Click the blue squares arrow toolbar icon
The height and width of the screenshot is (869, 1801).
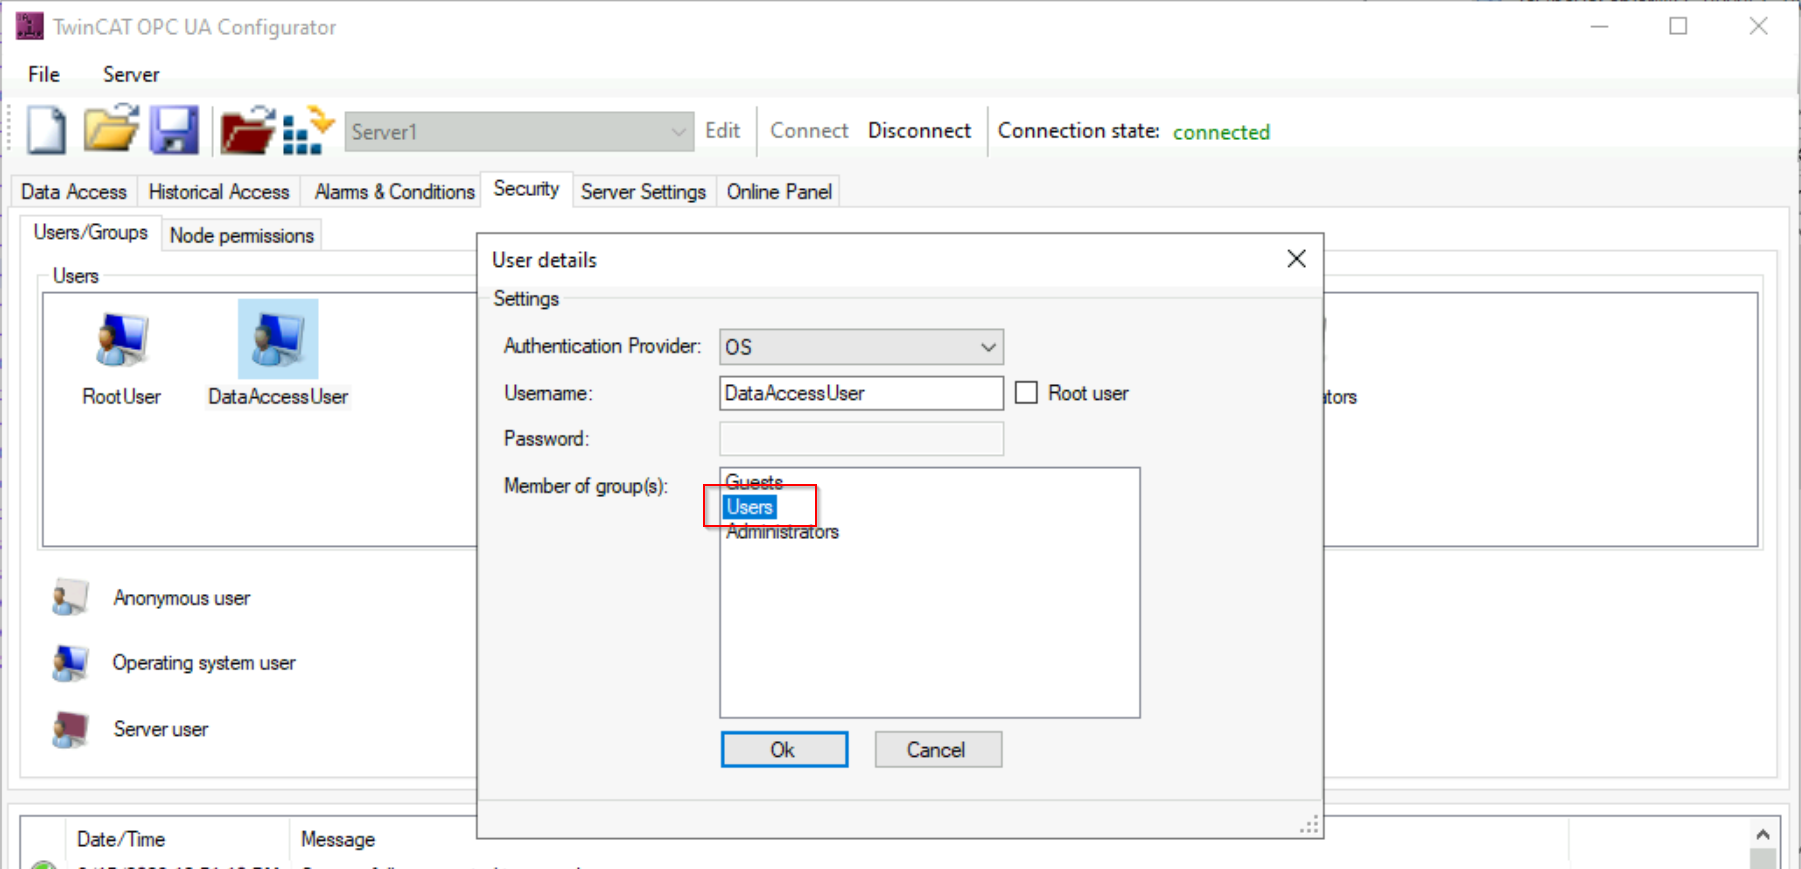(307, 130)
